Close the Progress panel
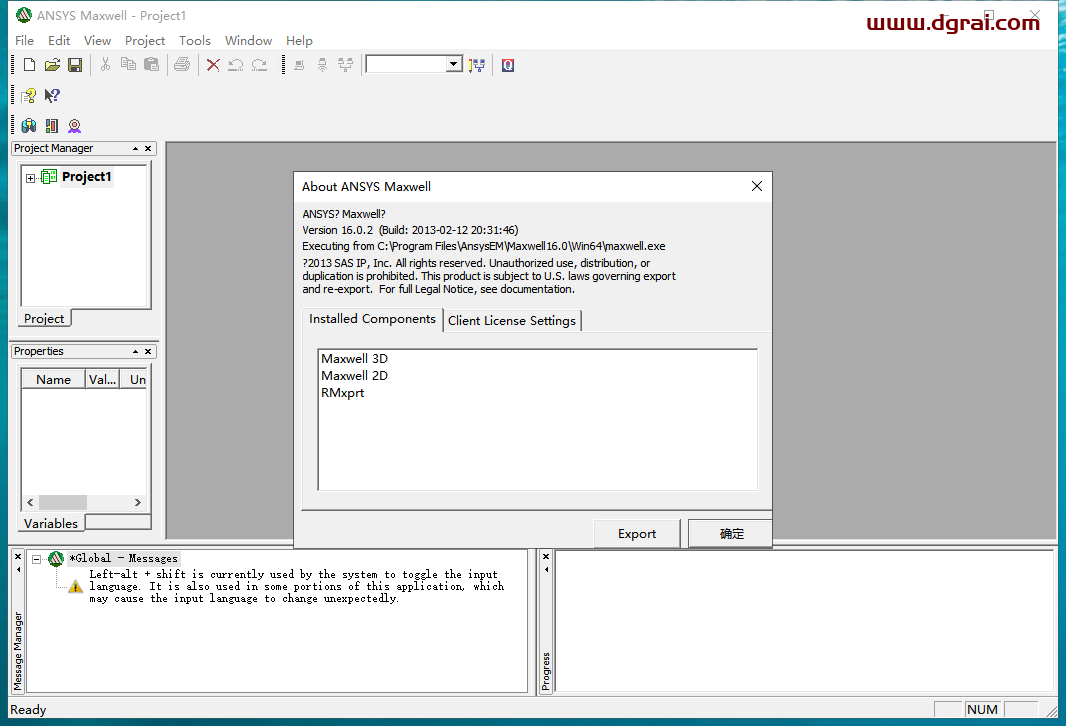Screen dimensions: 1066x726 (546, 556)
